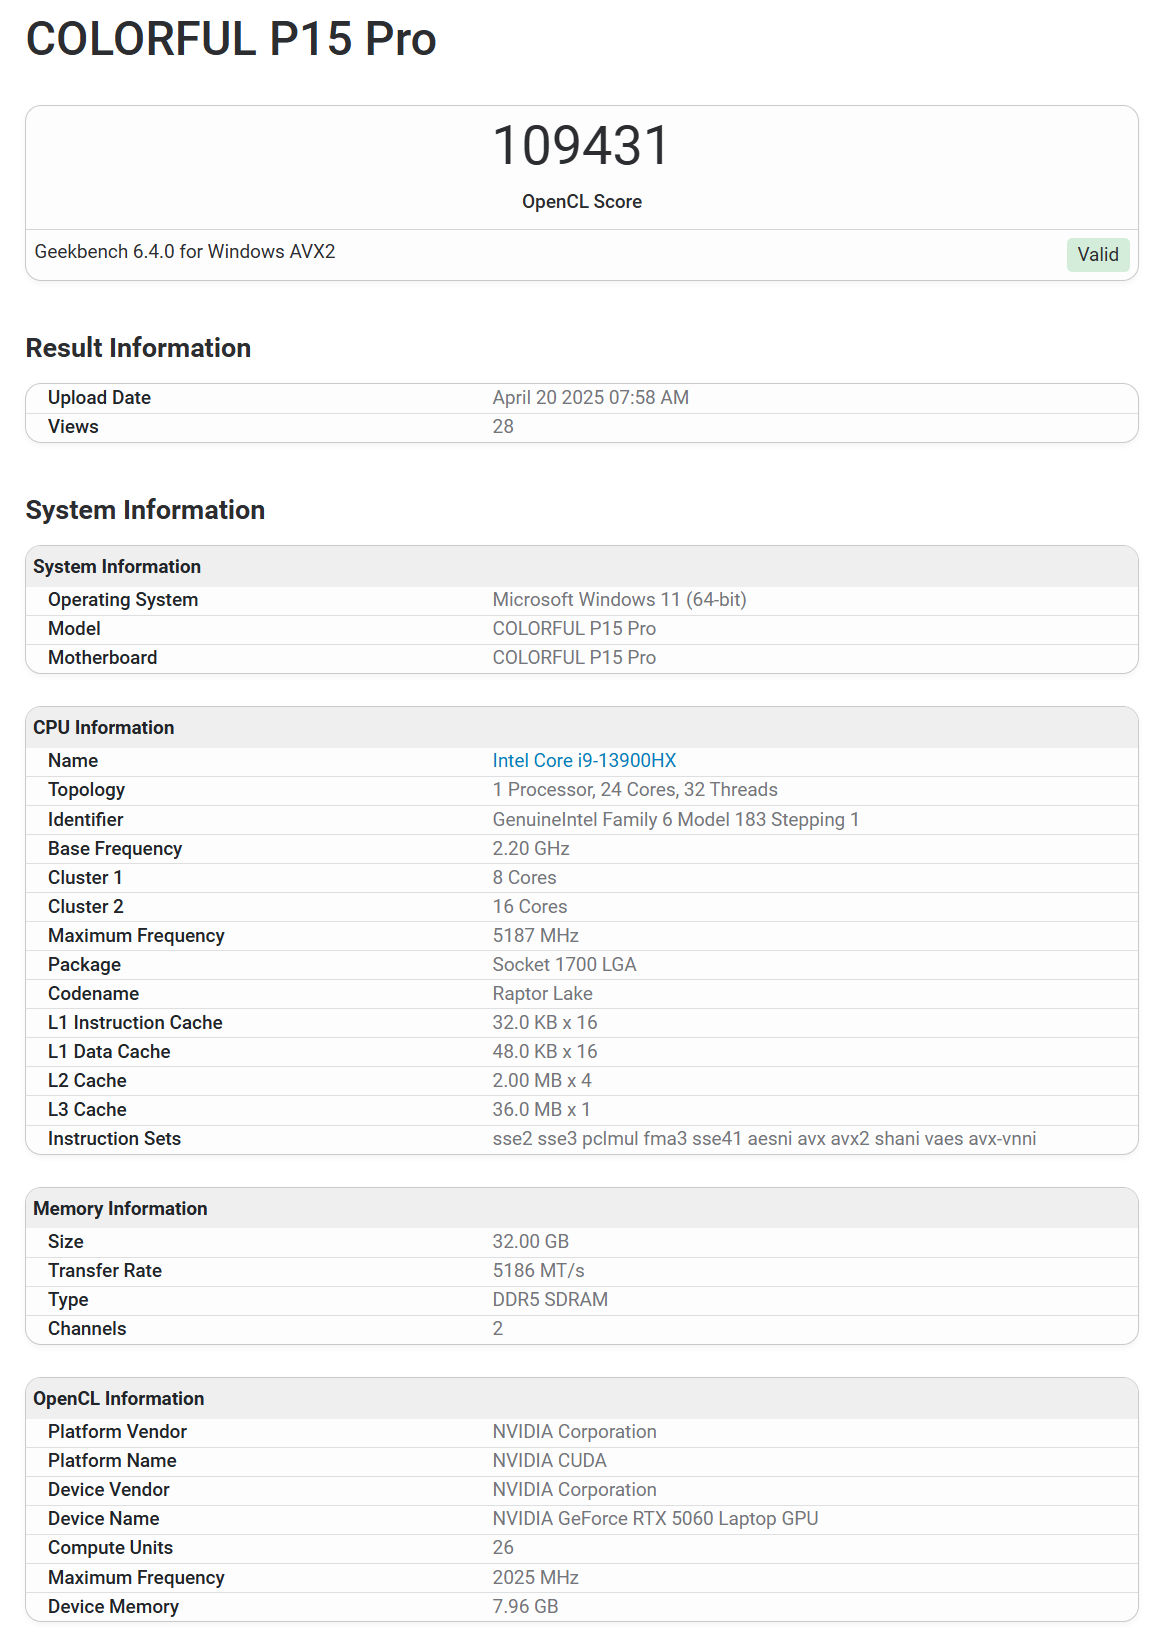Select Device Vendor value NVIDIA Corporation

coord(574,1490)
